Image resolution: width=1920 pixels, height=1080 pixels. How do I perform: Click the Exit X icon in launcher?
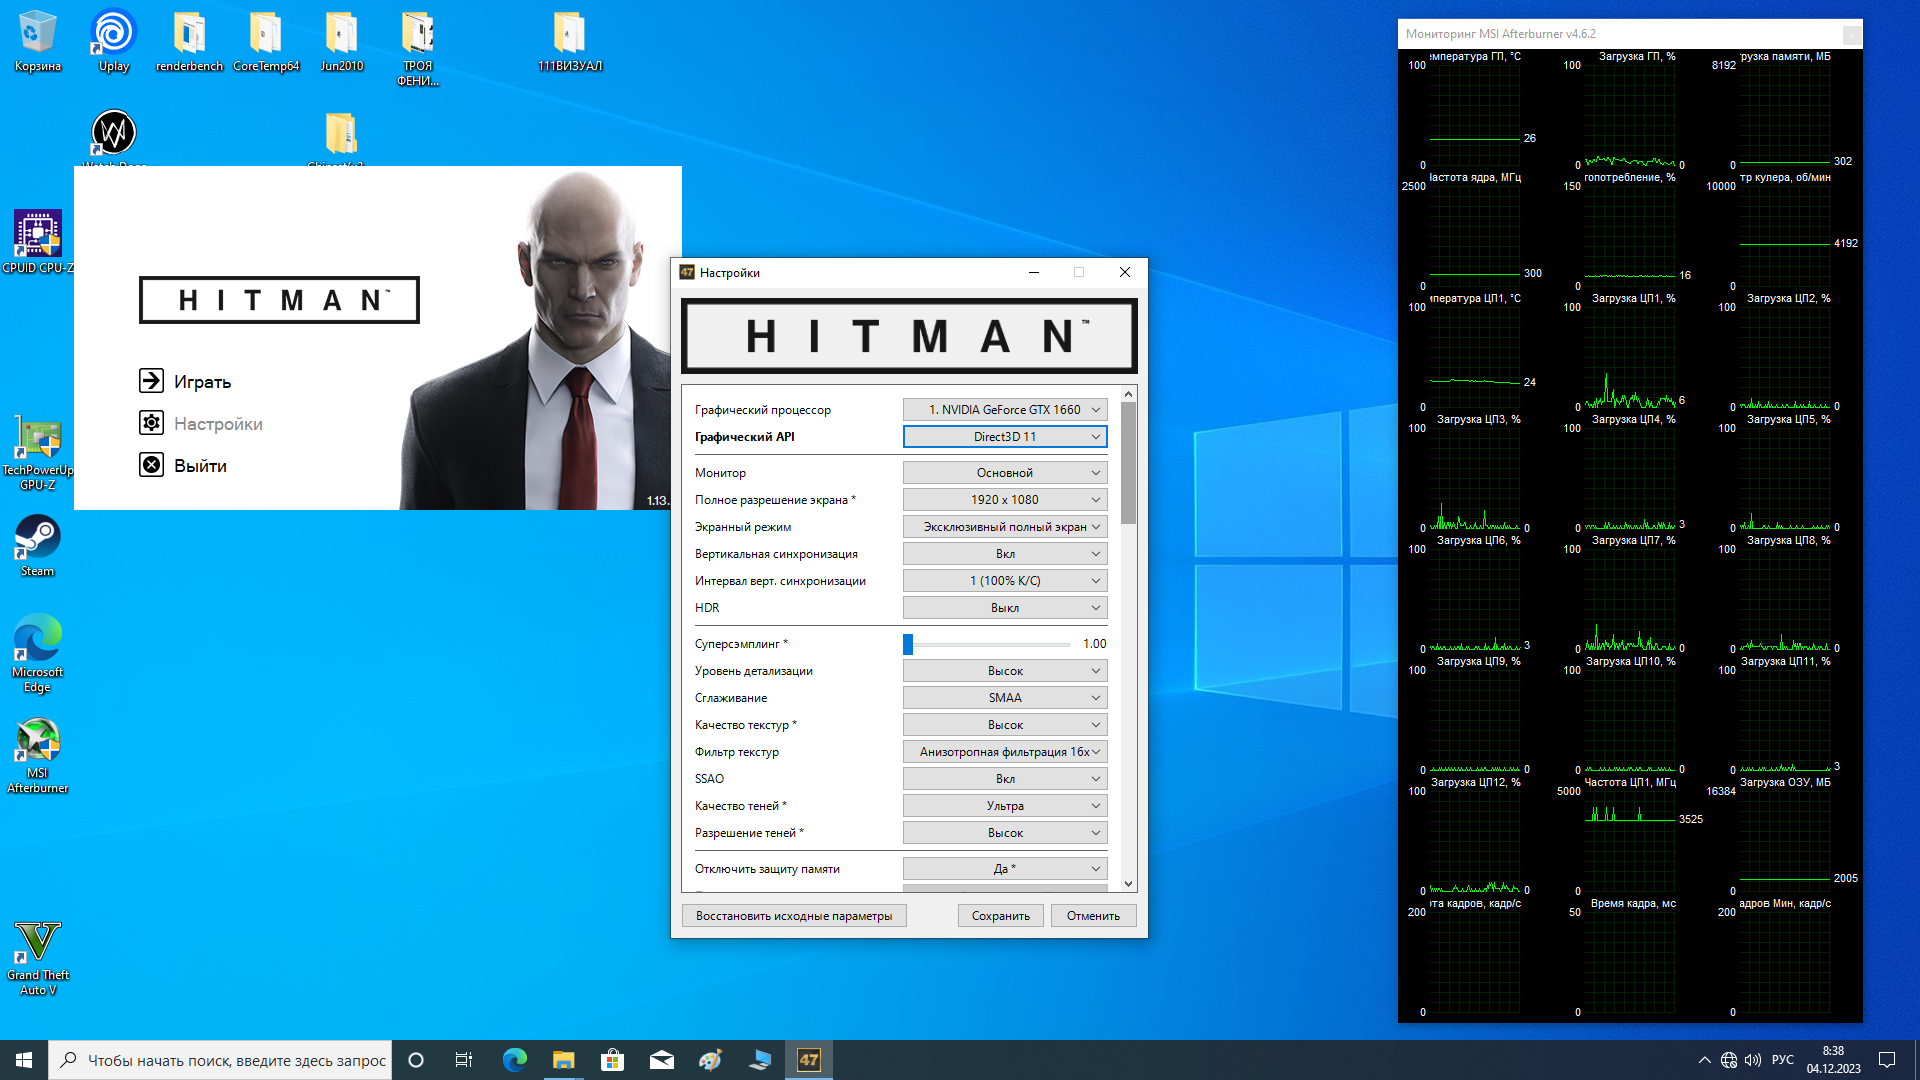[x=151, y=465]
